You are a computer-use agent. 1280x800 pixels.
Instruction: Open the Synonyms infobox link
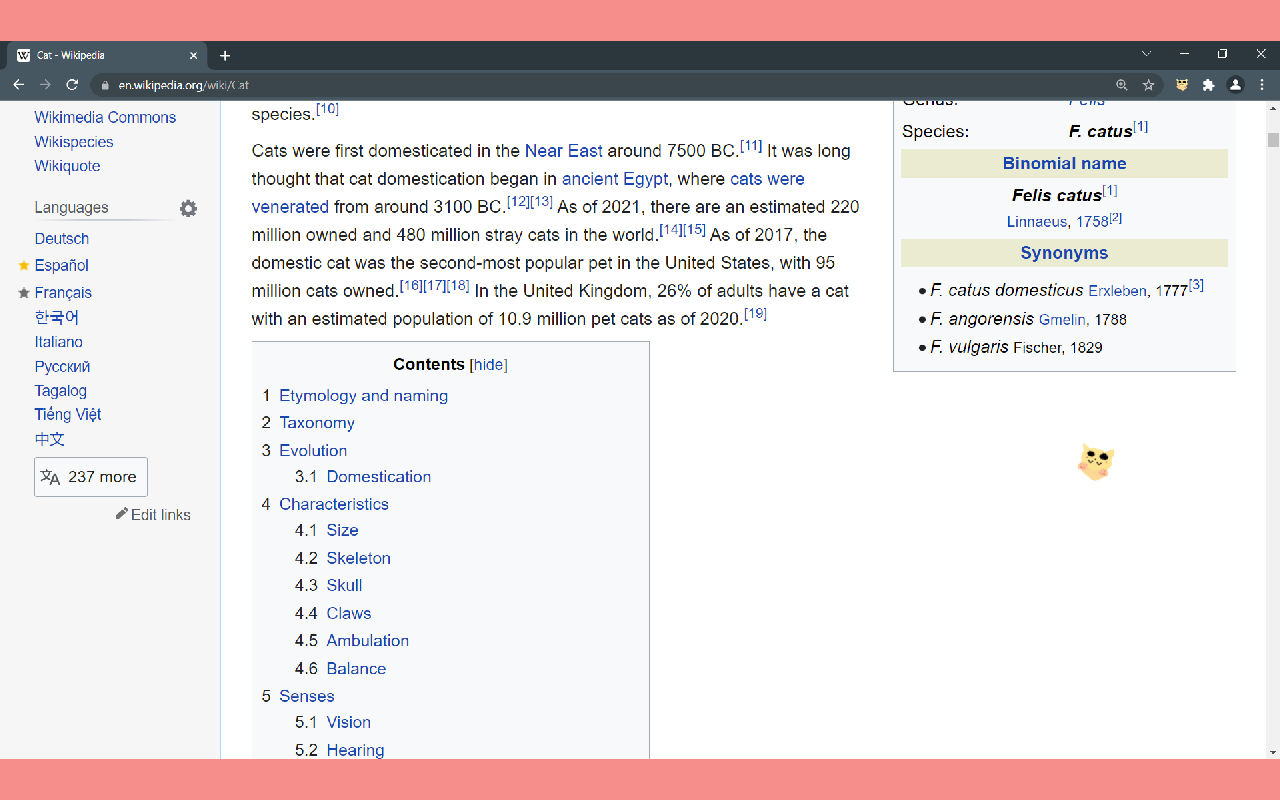point(1064,254)
